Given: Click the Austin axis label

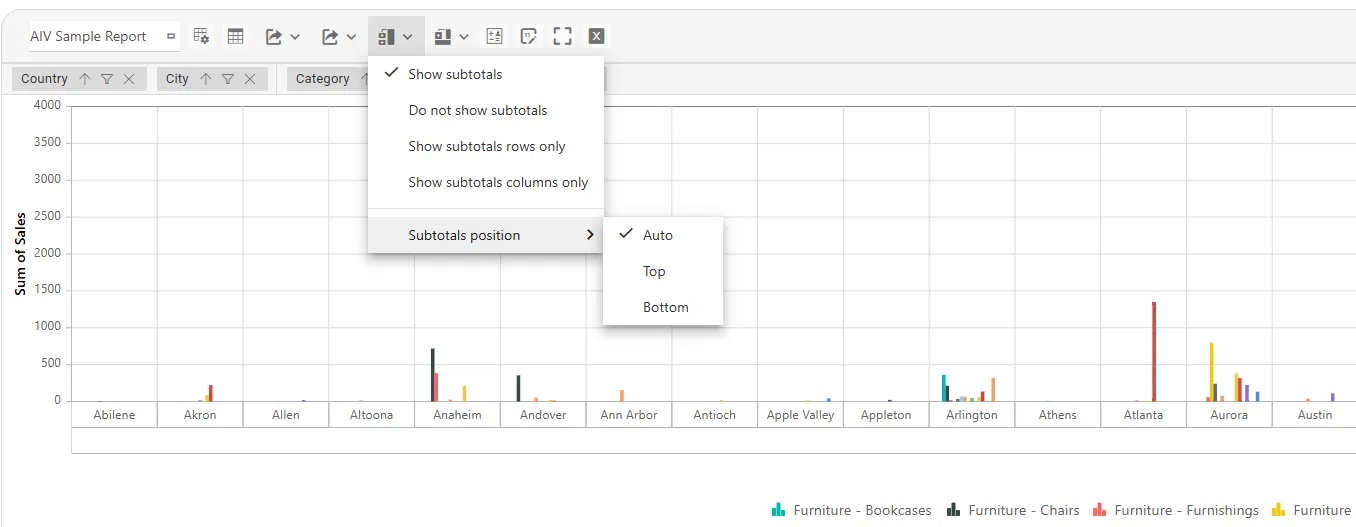Looking at the screenshot, I should click(x=1315, y=415).
